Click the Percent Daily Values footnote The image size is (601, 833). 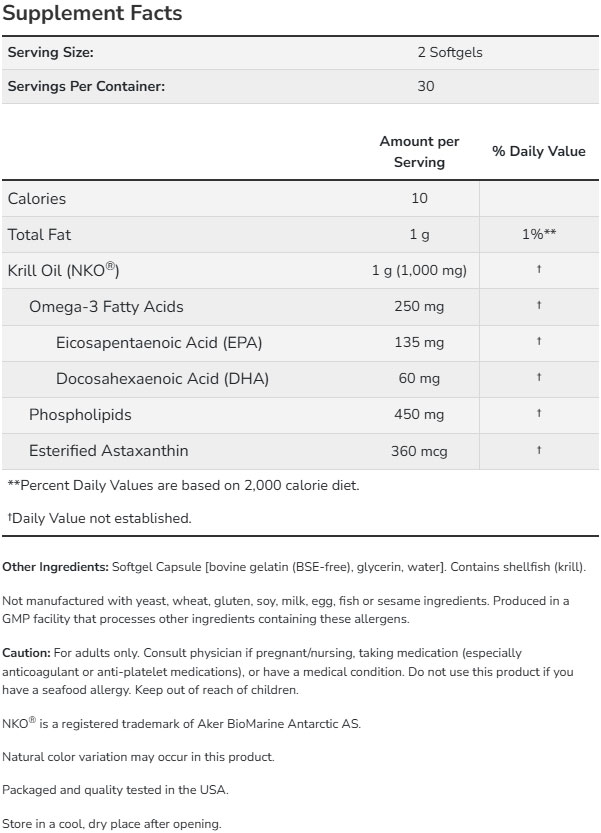[183, 486]
